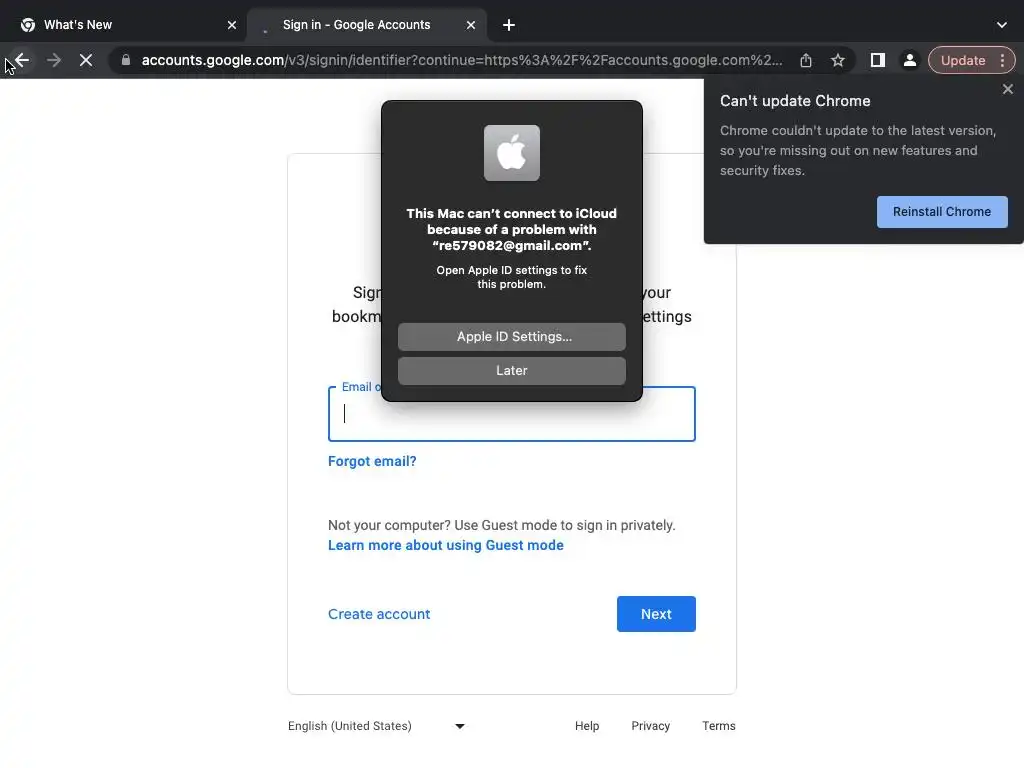Click the What's New tab Chrome favicon

point(27,25)
